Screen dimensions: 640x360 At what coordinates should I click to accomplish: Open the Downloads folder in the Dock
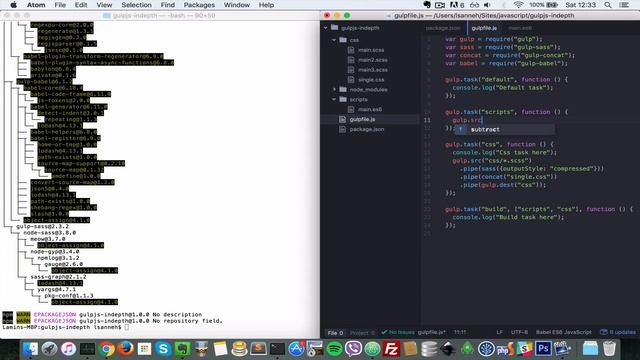[x=590, y=349]
